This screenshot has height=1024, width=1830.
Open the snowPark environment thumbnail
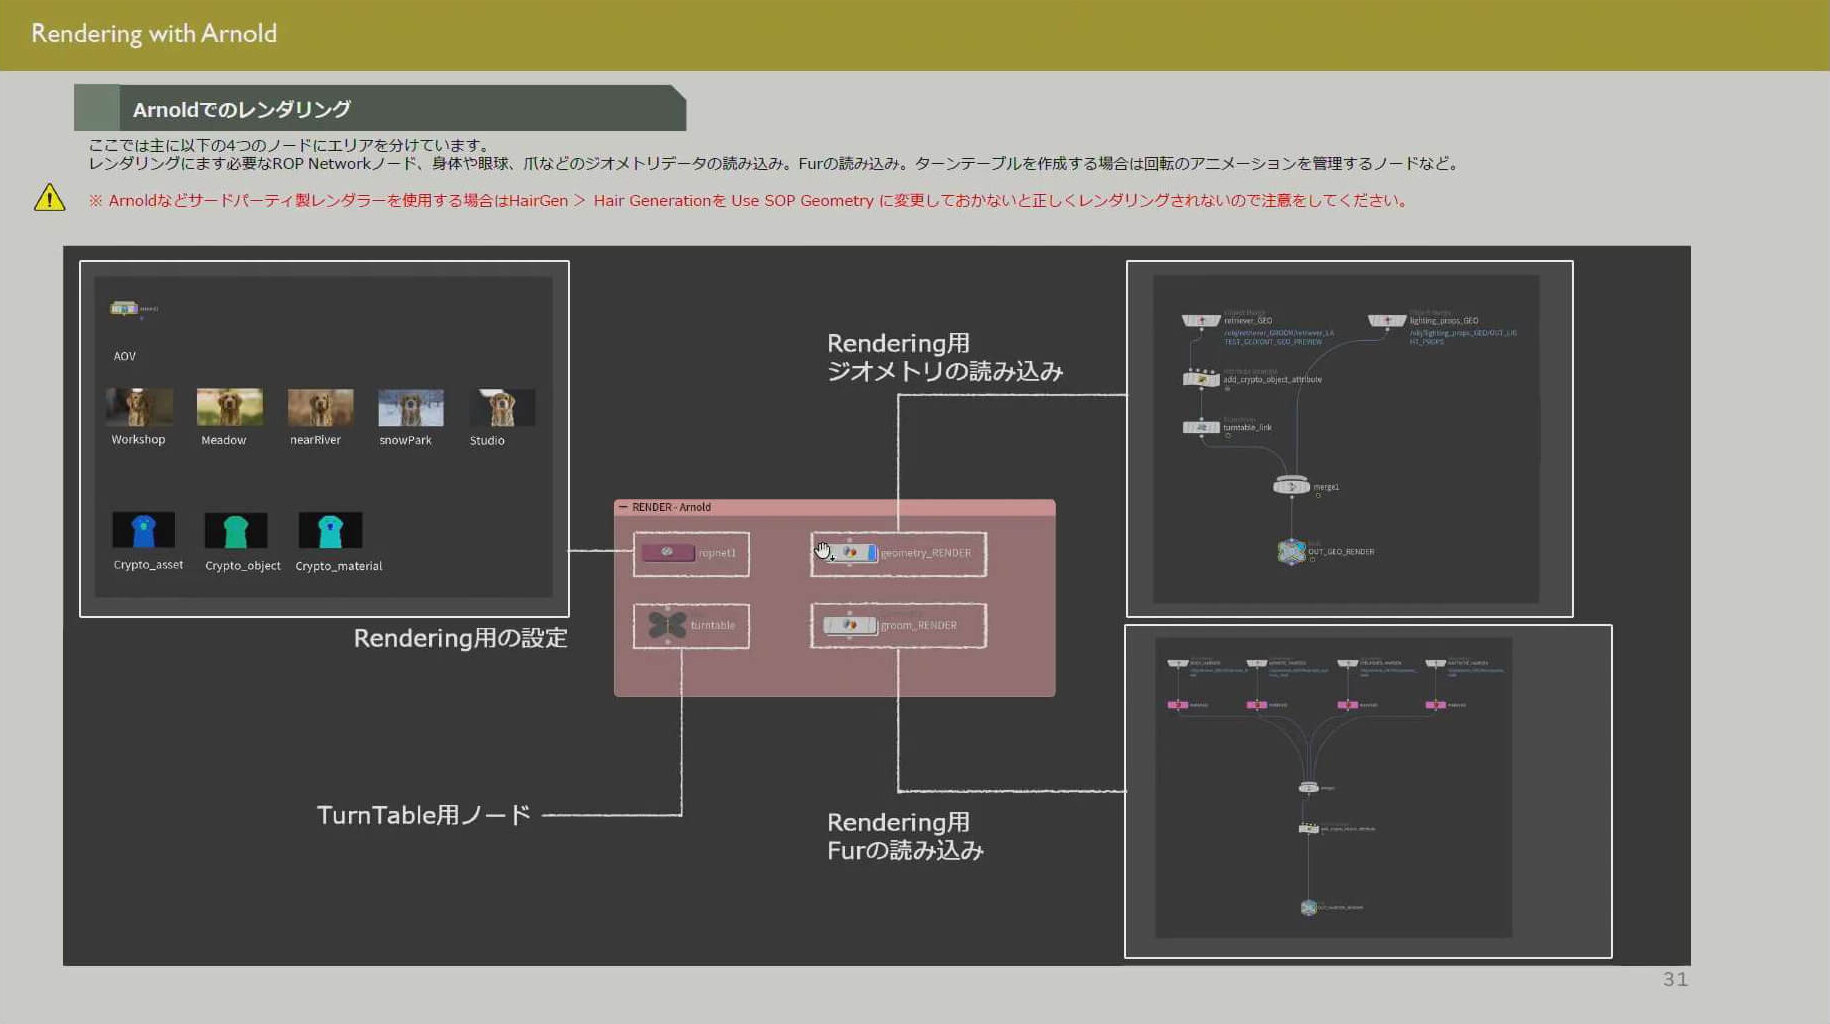click(x=410, y=407)
